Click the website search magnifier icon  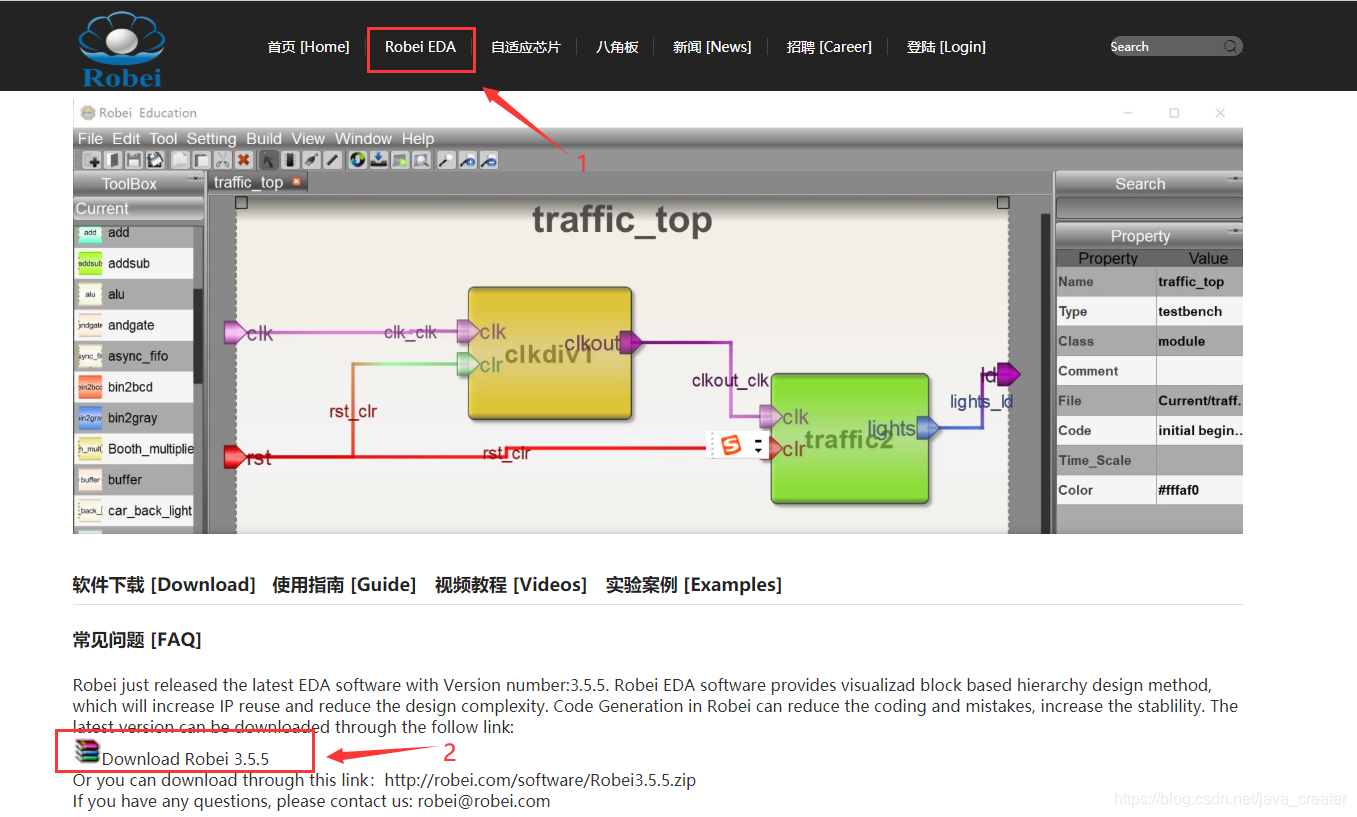1230,46
